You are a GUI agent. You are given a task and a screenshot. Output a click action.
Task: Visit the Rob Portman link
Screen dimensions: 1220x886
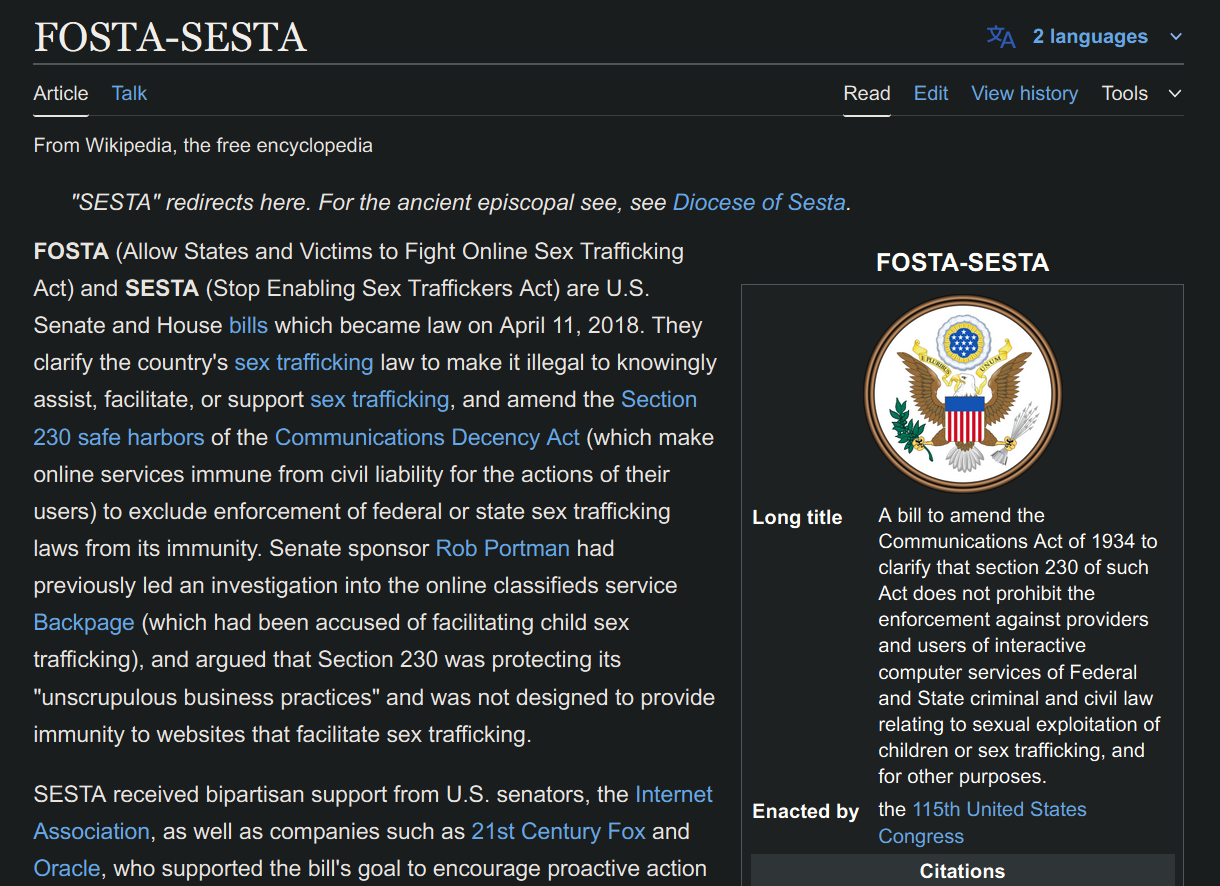pyautogui.click(x=503, y=548)
